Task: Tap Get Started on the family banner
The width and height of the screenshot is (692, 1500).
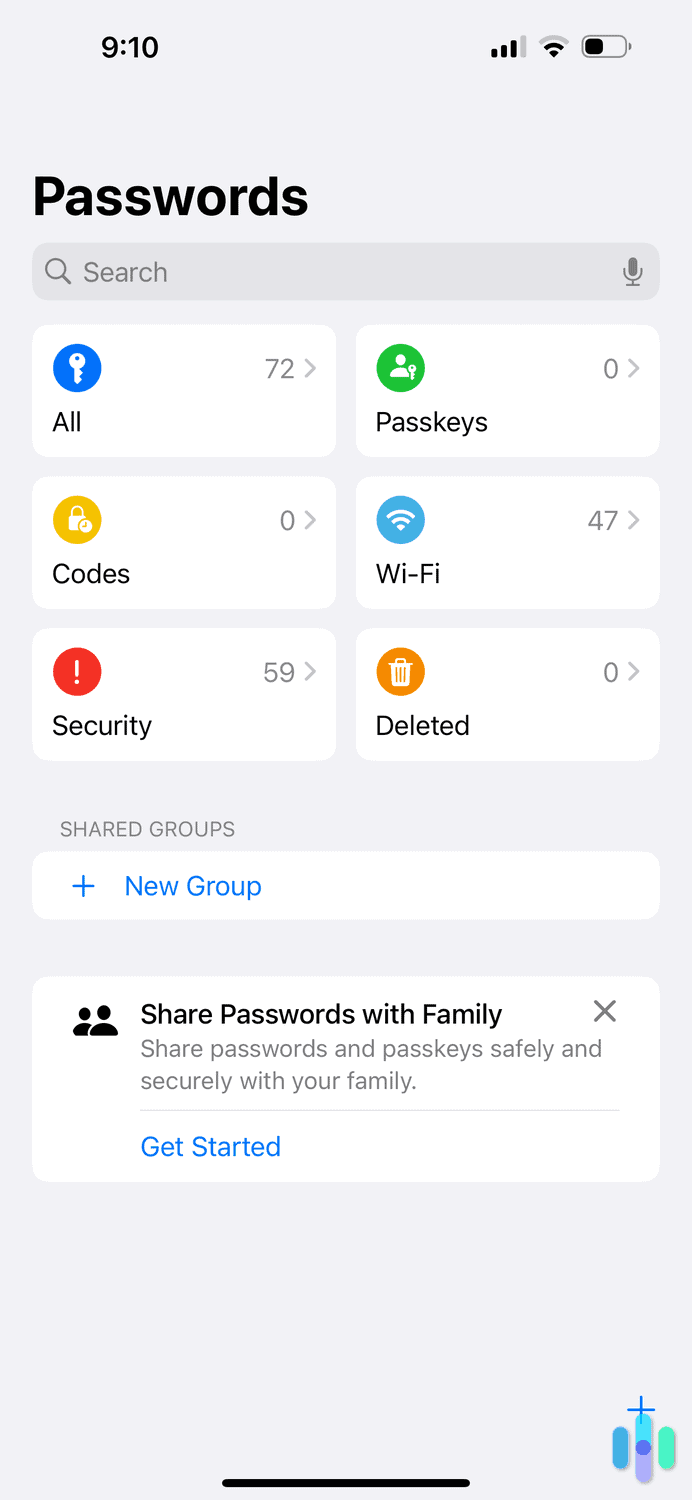Action: coord(211,1146)
